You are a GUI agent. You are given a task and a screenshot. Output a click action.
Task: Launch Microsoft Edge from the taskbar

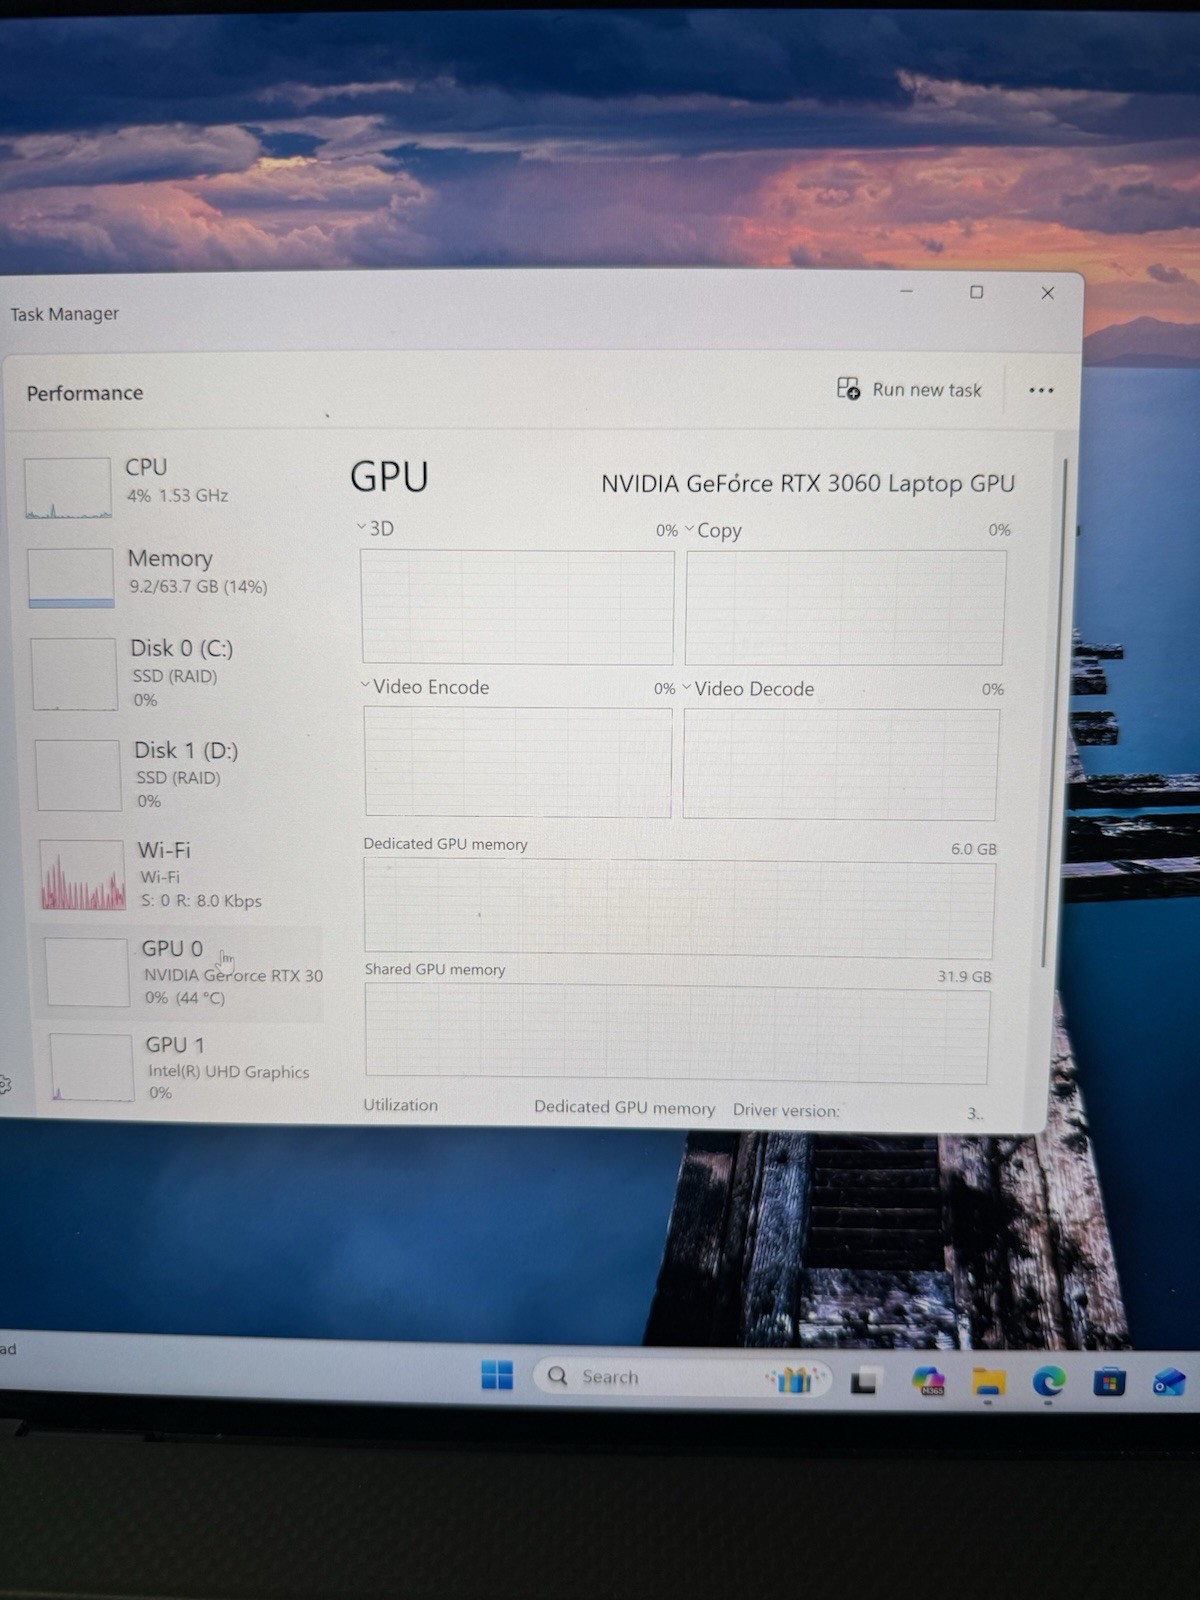click(x=1048, y=1382)
